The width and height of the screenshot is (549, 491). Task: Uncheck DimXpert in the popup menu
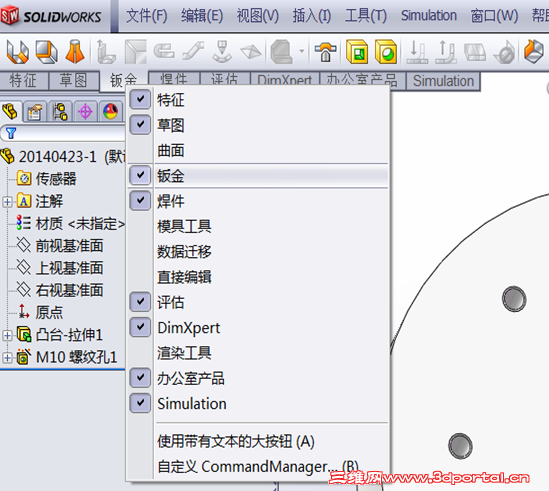pos(140,327)
